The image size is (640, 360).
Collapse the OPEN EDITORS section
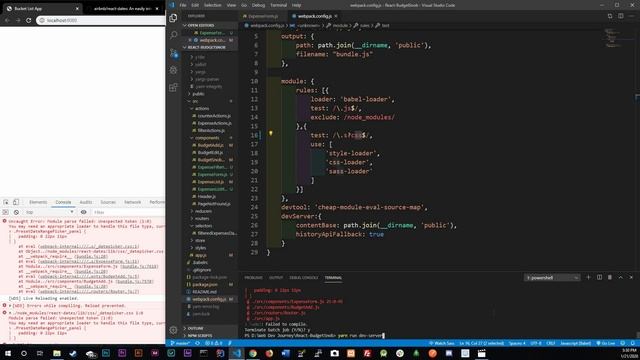pos(208,25)
